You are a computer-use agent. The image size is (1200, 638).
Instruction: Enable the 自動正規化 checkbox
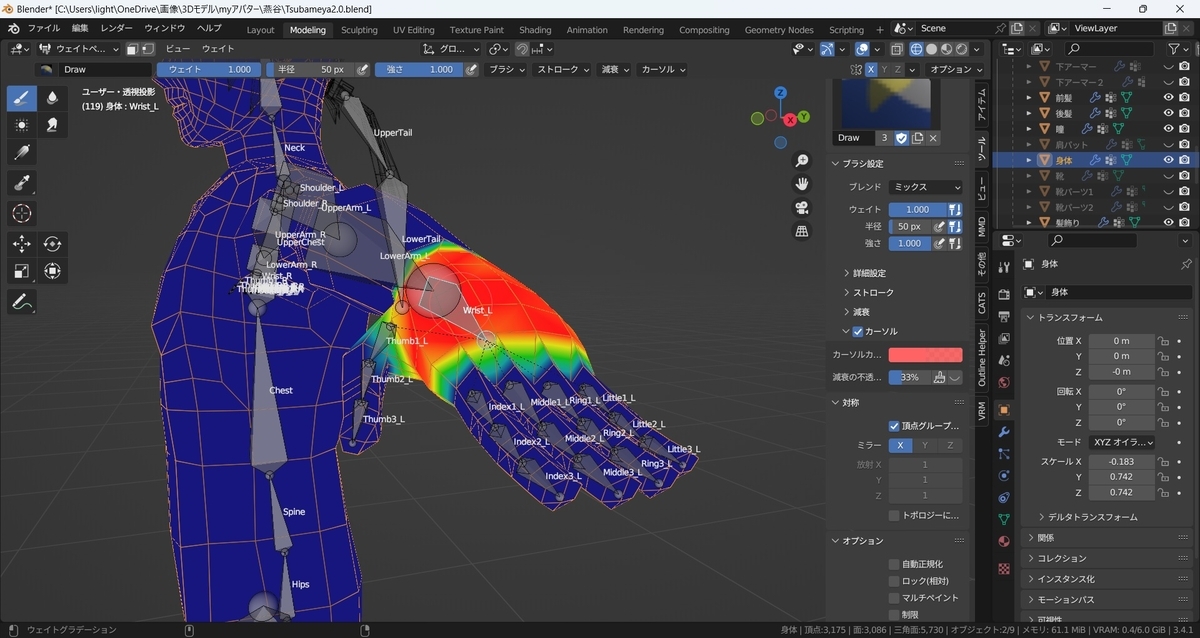[x=894, y=564]
